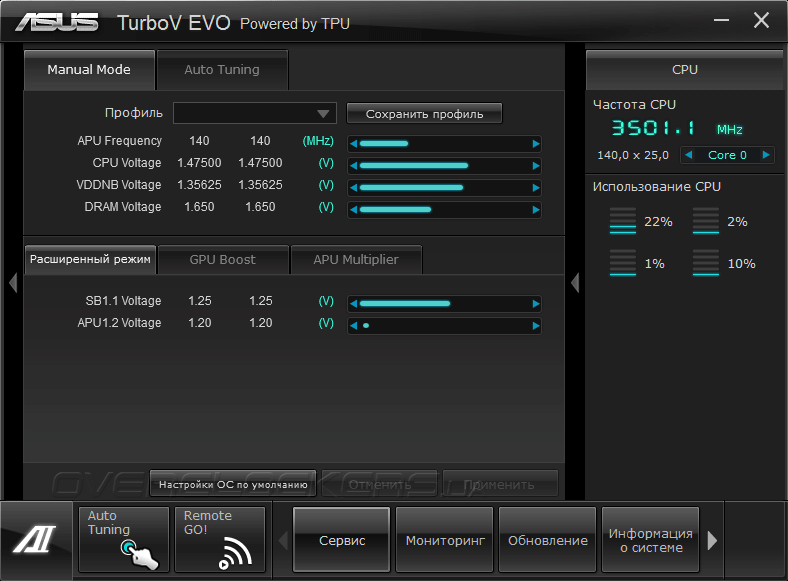Click the Применить button

tap(500, 485)
